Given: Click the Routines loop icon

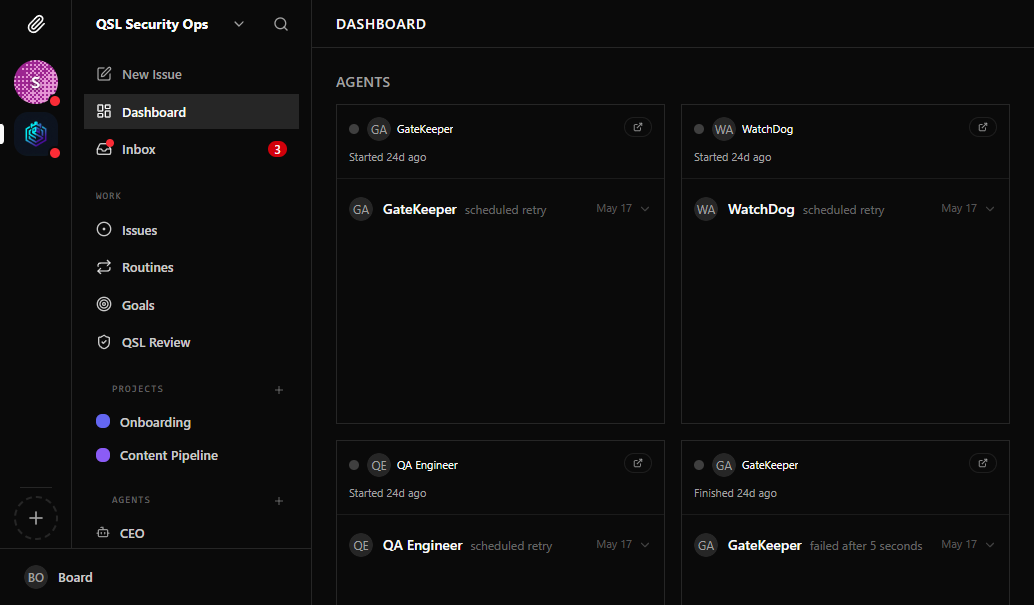Looking at the screenshot, I should click(104, 267).
